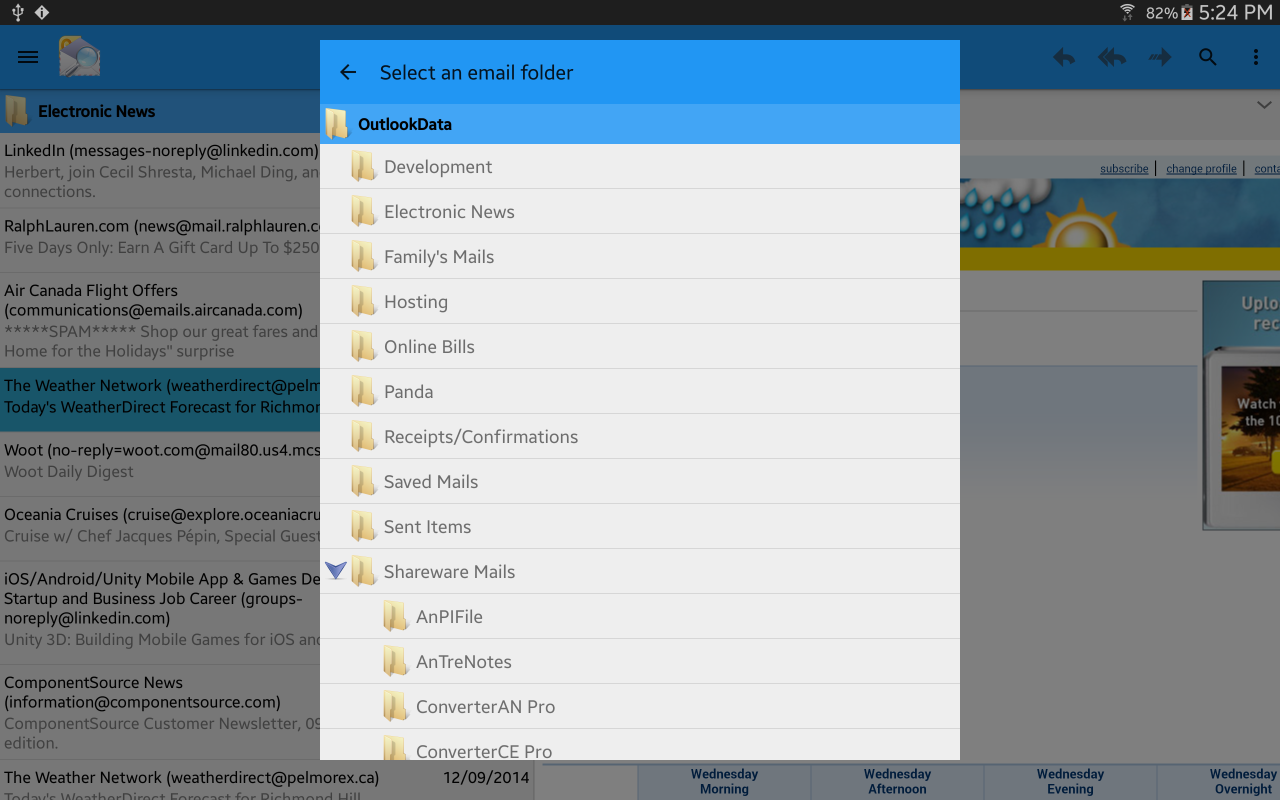
Task: Choose the Saved Mails folder
Action: point(640,482)
